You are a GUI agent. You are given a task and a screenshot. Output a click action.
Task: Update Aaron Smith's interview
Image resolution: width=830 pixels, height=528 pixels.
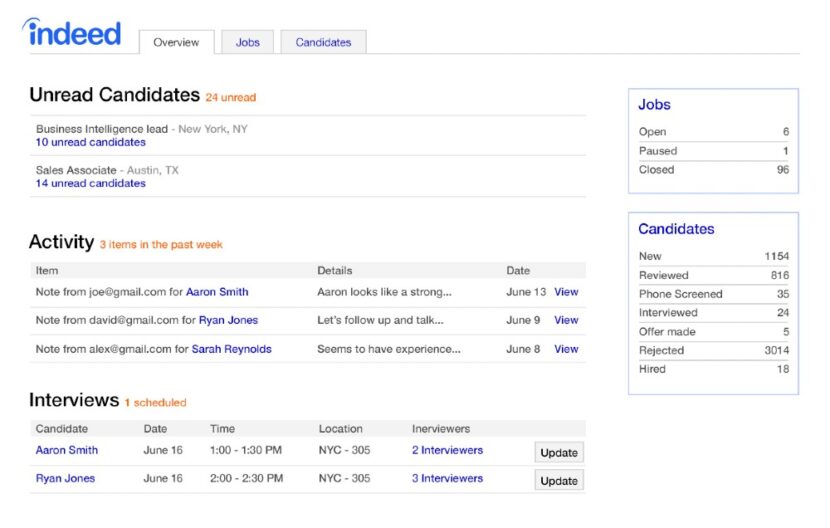point(558,452)
